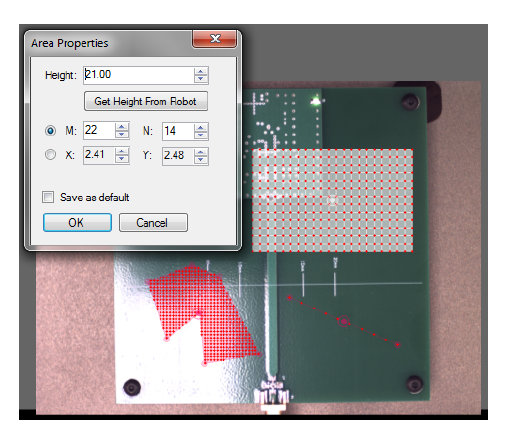This screenshot has height=427, width=508.
Task: Increase N value with up arrow
Action: [x=201, y=127]
